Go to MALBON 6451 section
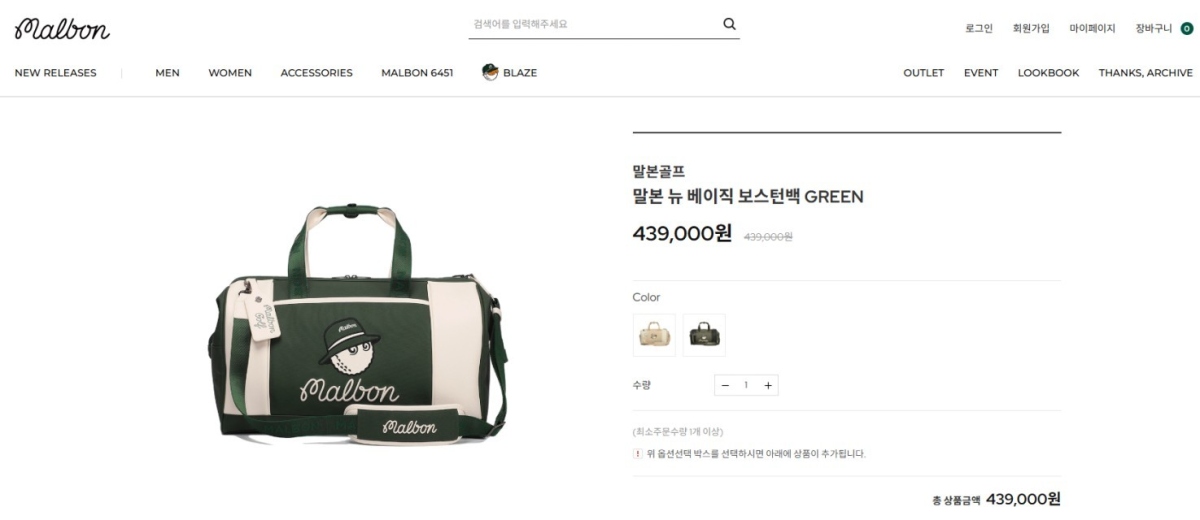Viewport: 1200px width, 520px height. (417, 73)
